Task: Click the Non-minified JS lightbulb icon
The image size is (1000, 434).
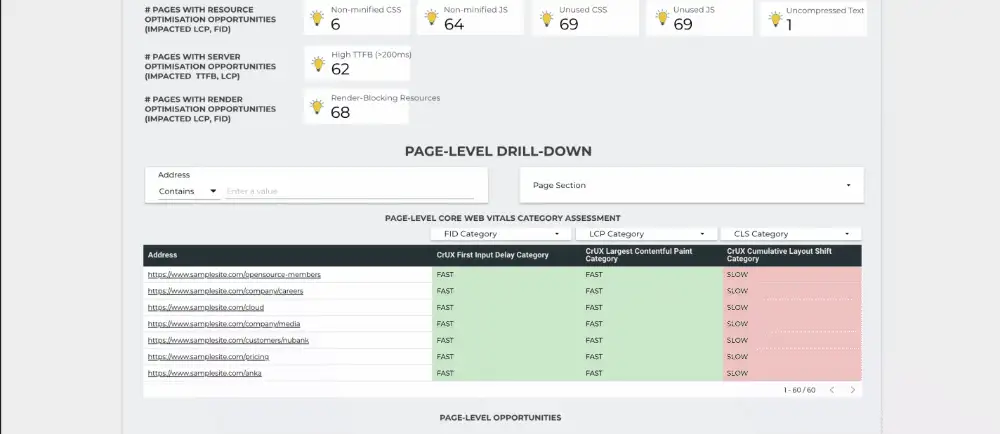Action: click(x=432, y=18)
